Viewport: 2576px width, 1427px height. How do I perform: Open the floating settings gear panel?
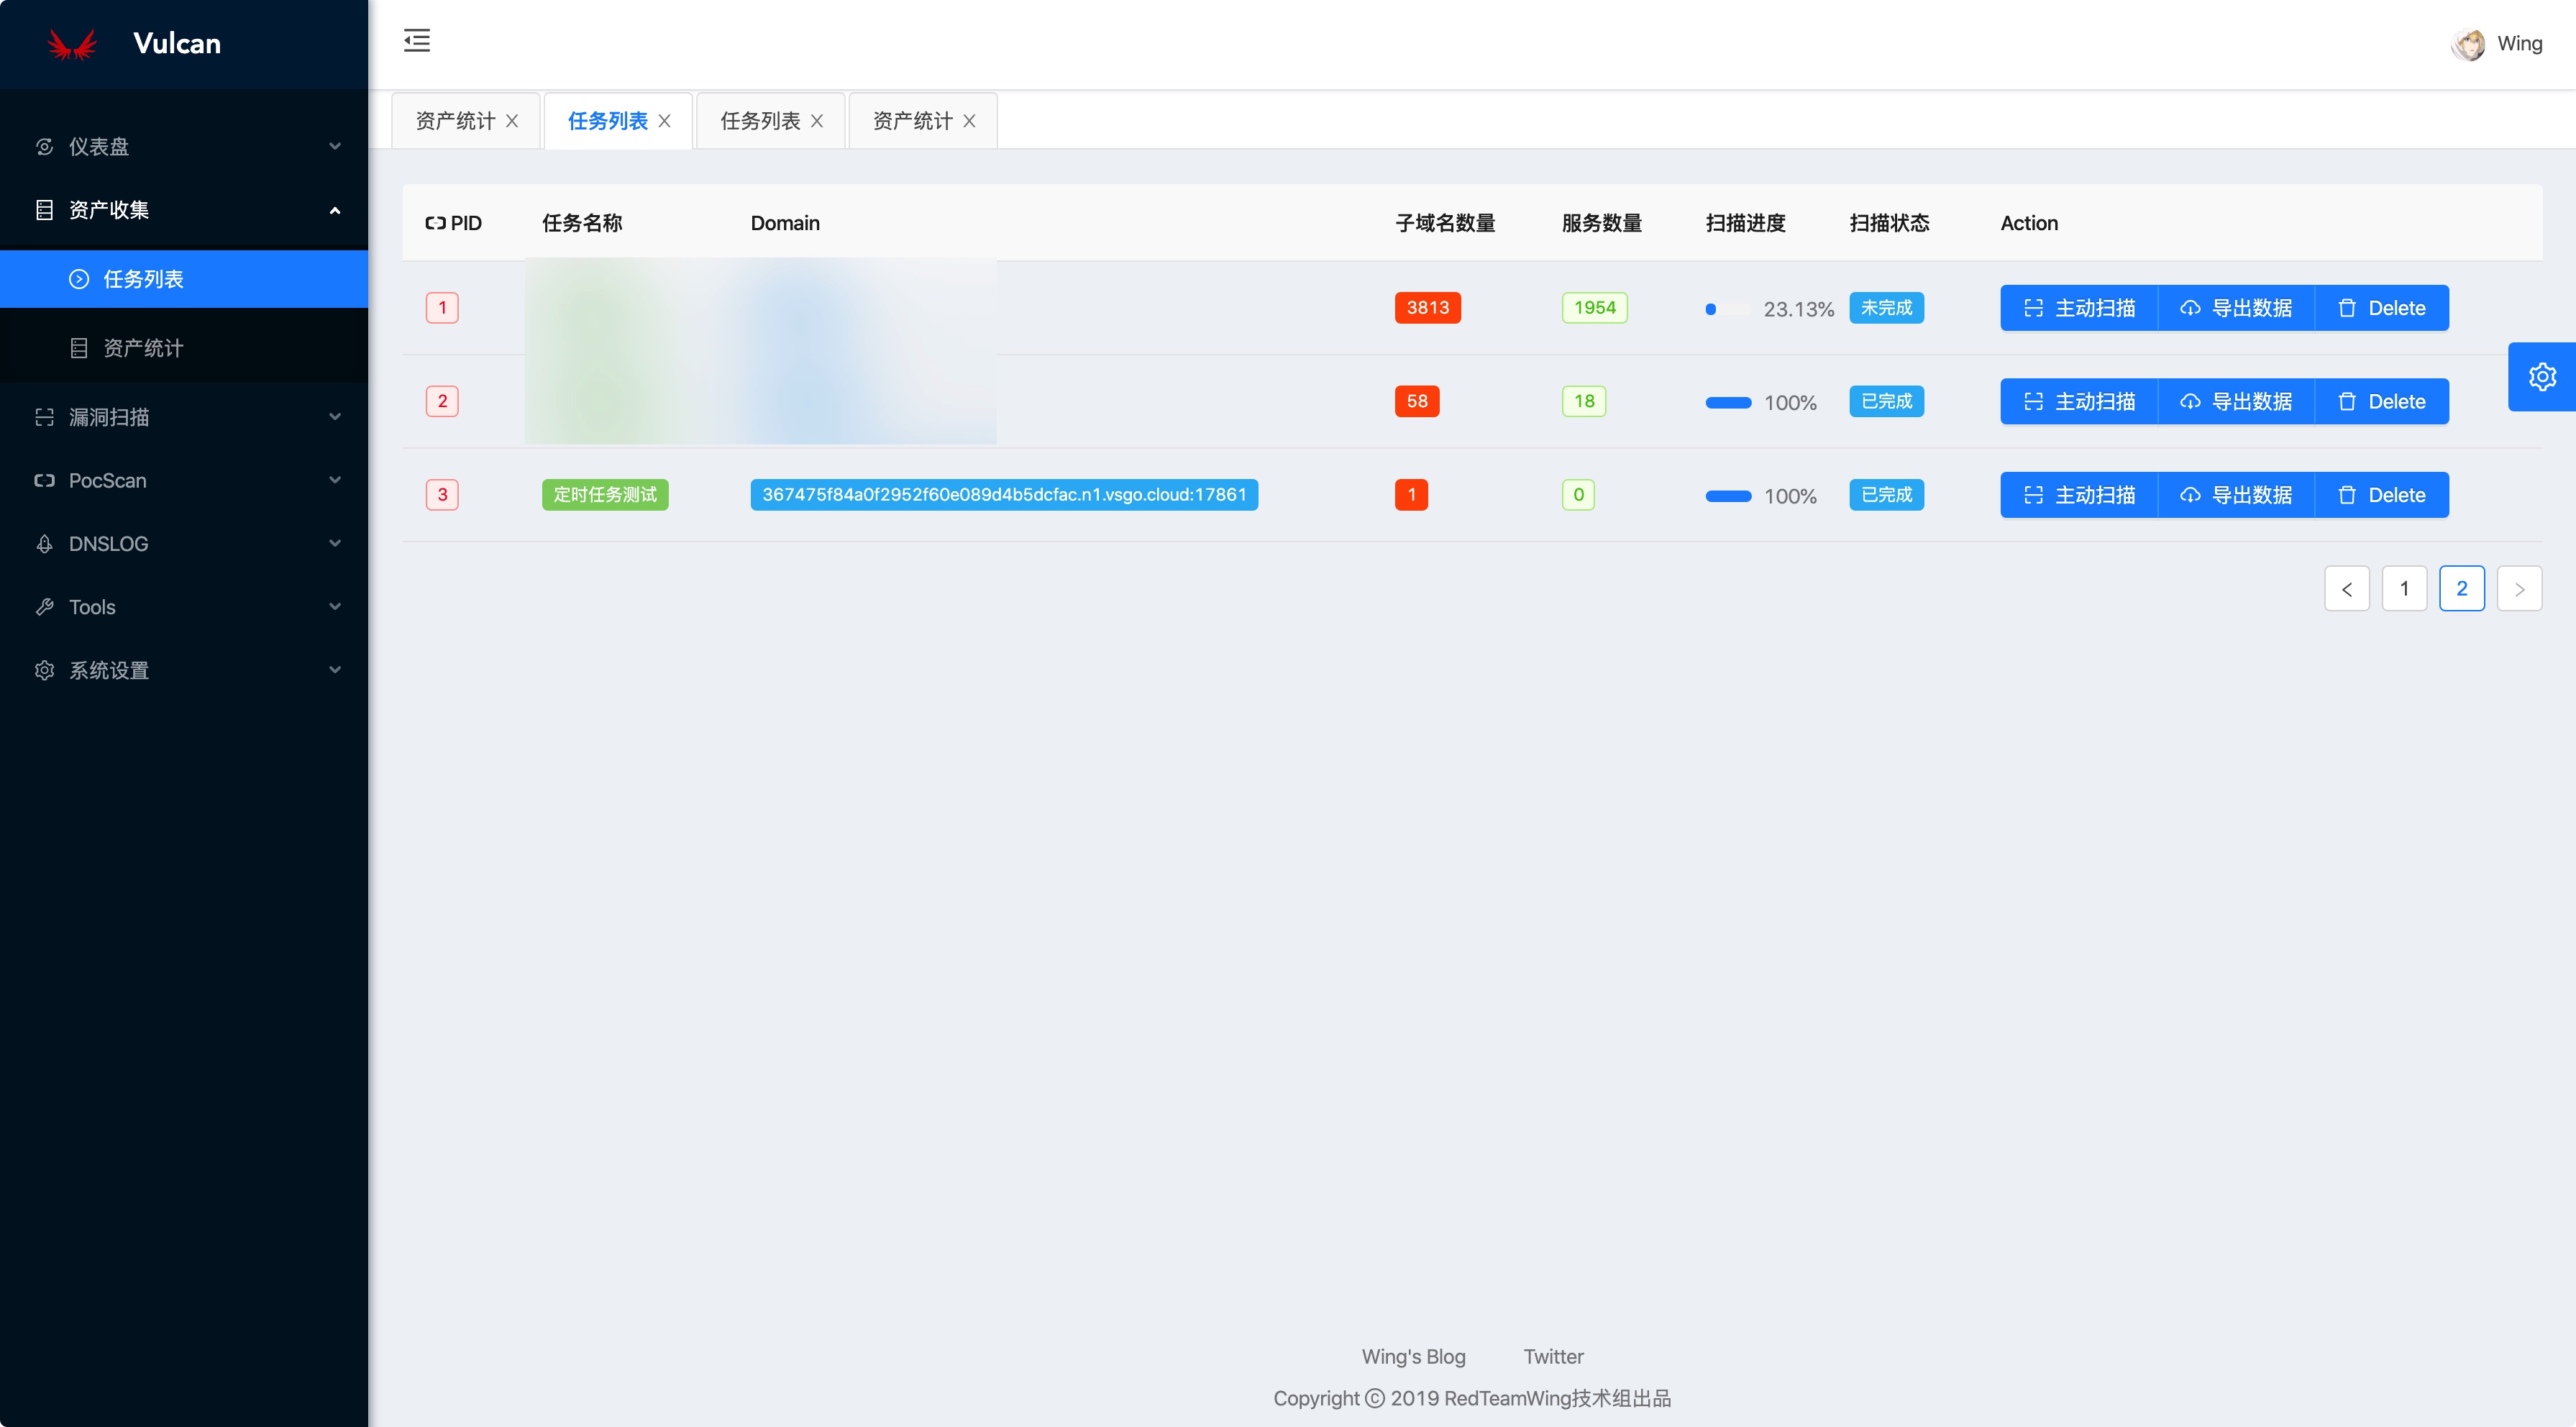(2542, 377)
